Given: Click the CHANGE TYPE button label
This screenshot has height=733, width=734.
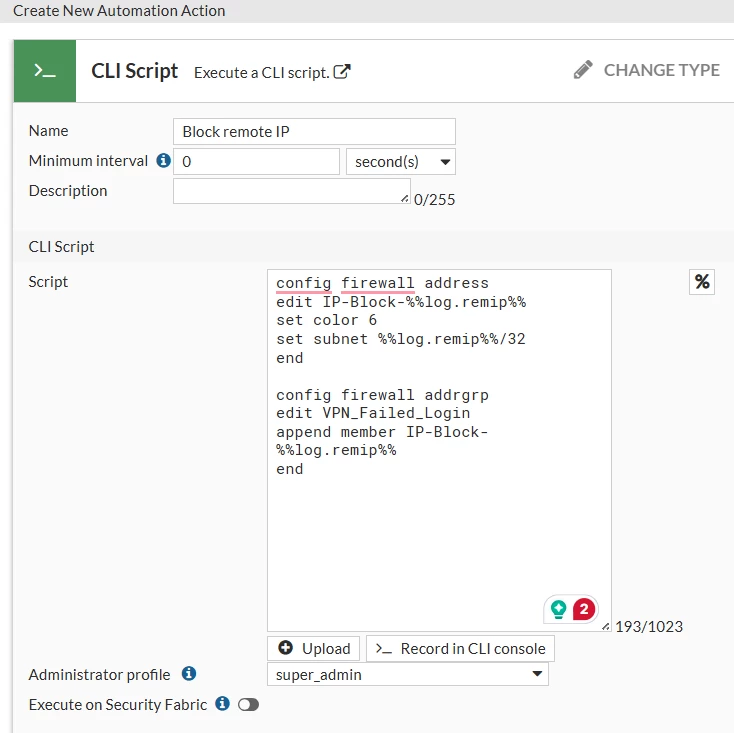Looking at the screenshot, I should tap(661, 70).
